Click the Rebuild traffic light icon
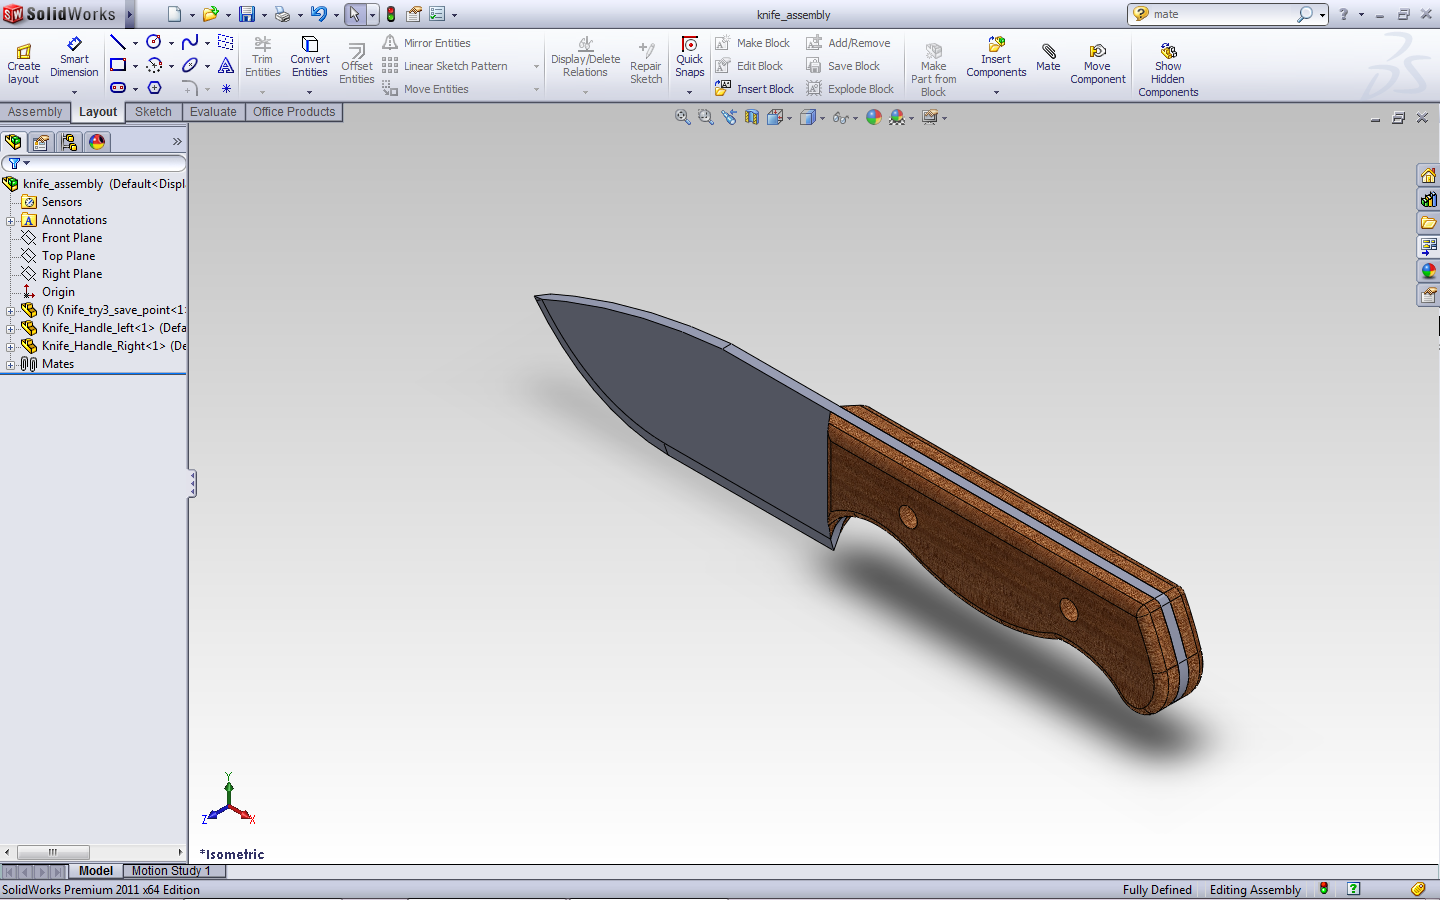This screenshot has width=1440, height=900. coord(391,14)
